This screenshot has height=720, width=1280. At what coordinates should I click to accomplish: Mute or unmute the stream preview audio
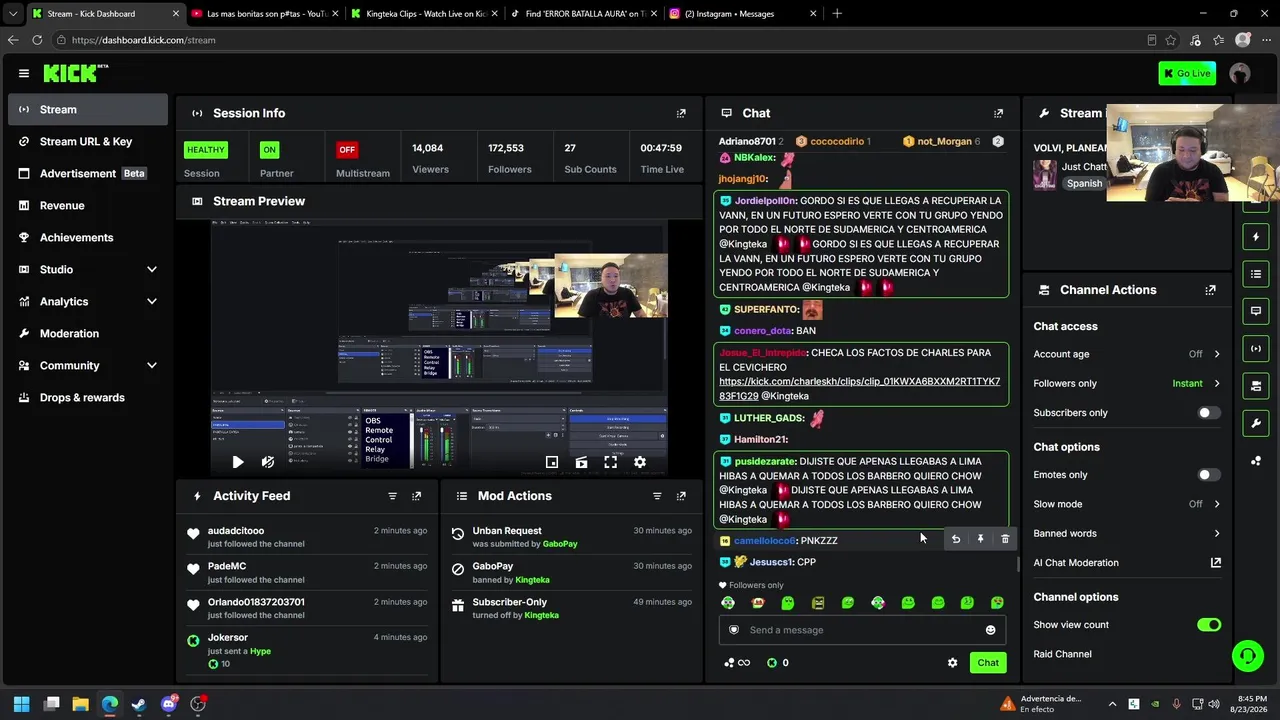click(x=267, y=462)
